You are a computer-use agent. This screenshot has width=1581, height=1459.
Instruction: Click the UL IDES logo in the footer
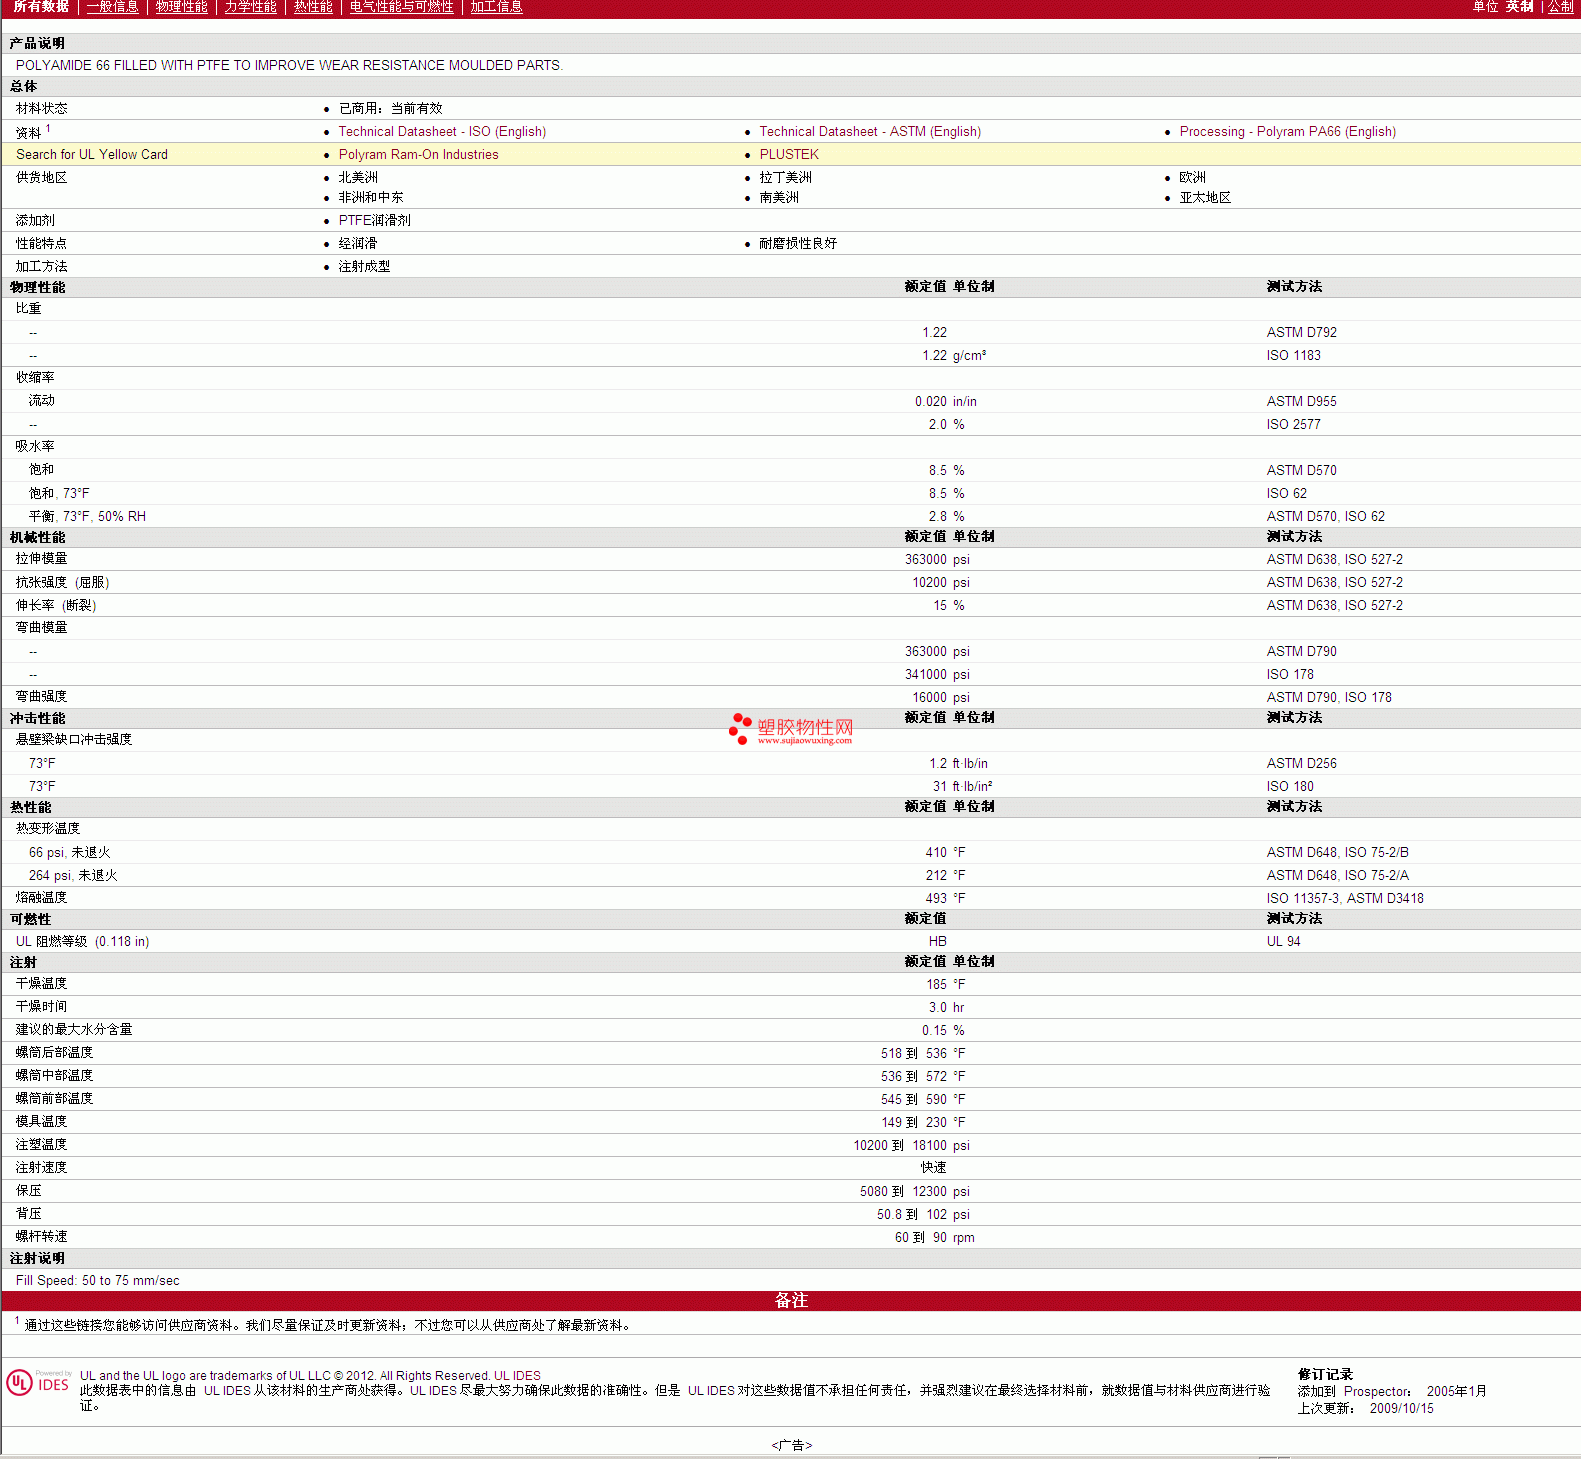pos(38,1382)
